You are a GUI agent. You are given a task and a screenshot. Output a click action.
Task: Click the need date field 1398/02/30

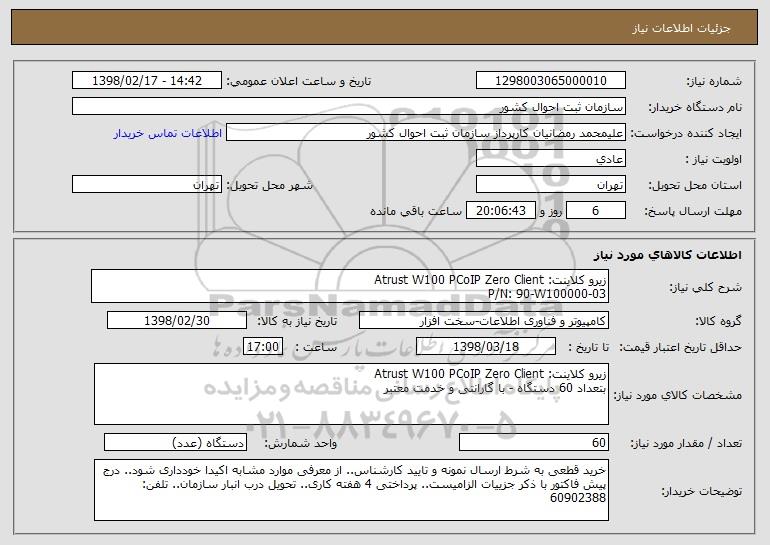[177, 321]
